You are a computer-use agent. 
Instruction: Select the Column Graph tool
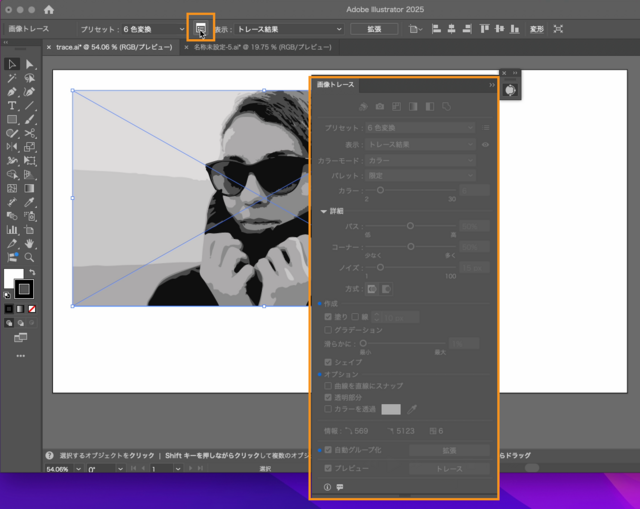[x=12, y=230]
